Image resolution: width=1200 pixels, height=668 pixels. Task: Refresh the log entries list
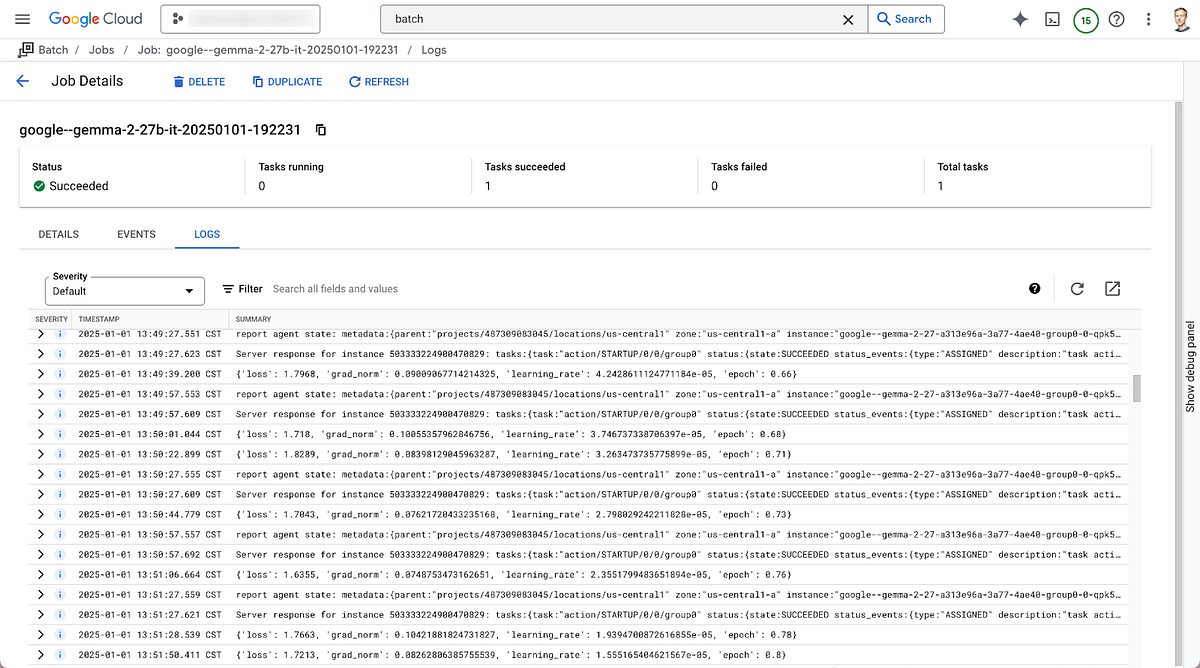click(x=1077, y=288)
